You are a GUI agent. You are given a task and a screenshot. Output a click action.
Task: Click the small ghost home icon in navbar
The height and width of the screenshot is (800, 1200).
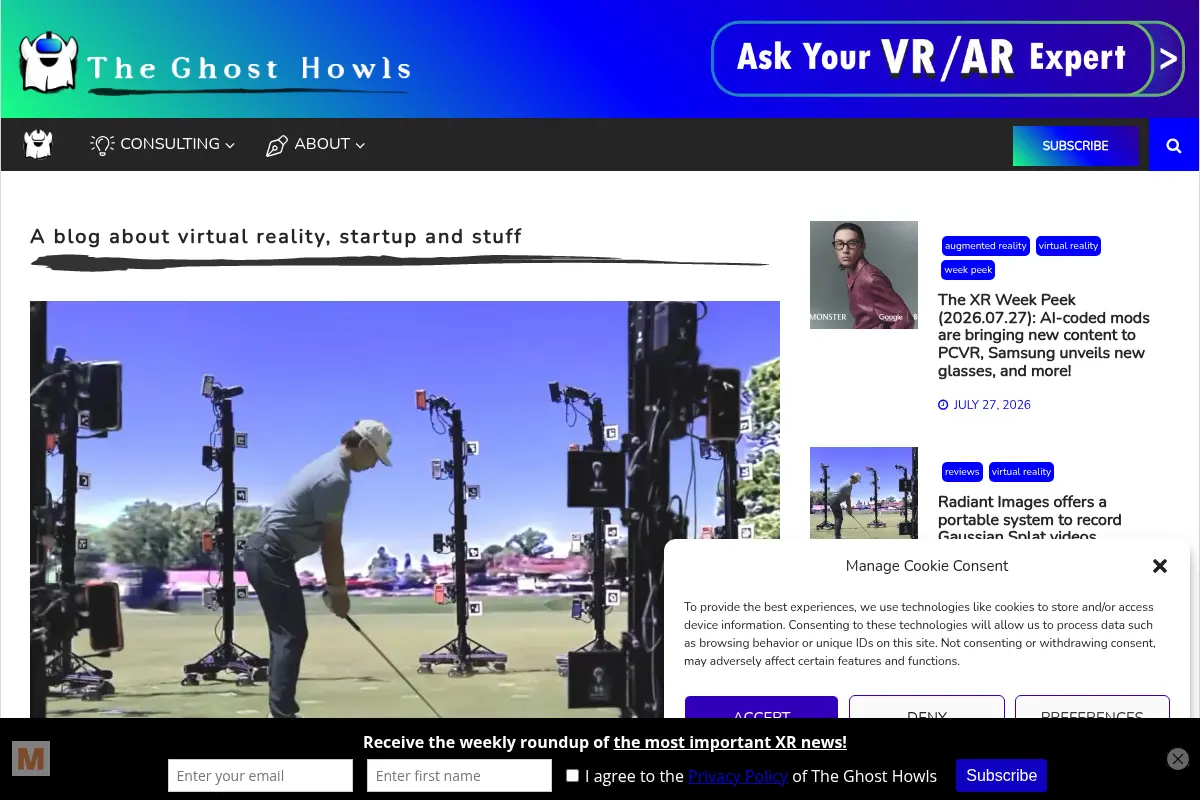pos(38,145)
